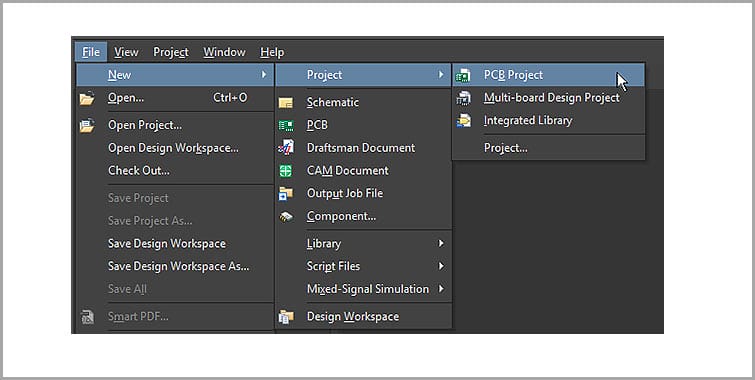This screenshot has width=755, height=380.
Task: Expand the New submenu arrow
Action: click(264, 75)
